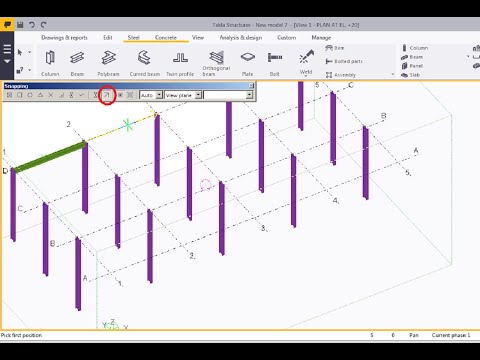Switch to the Concrete tab

[166, 38]
